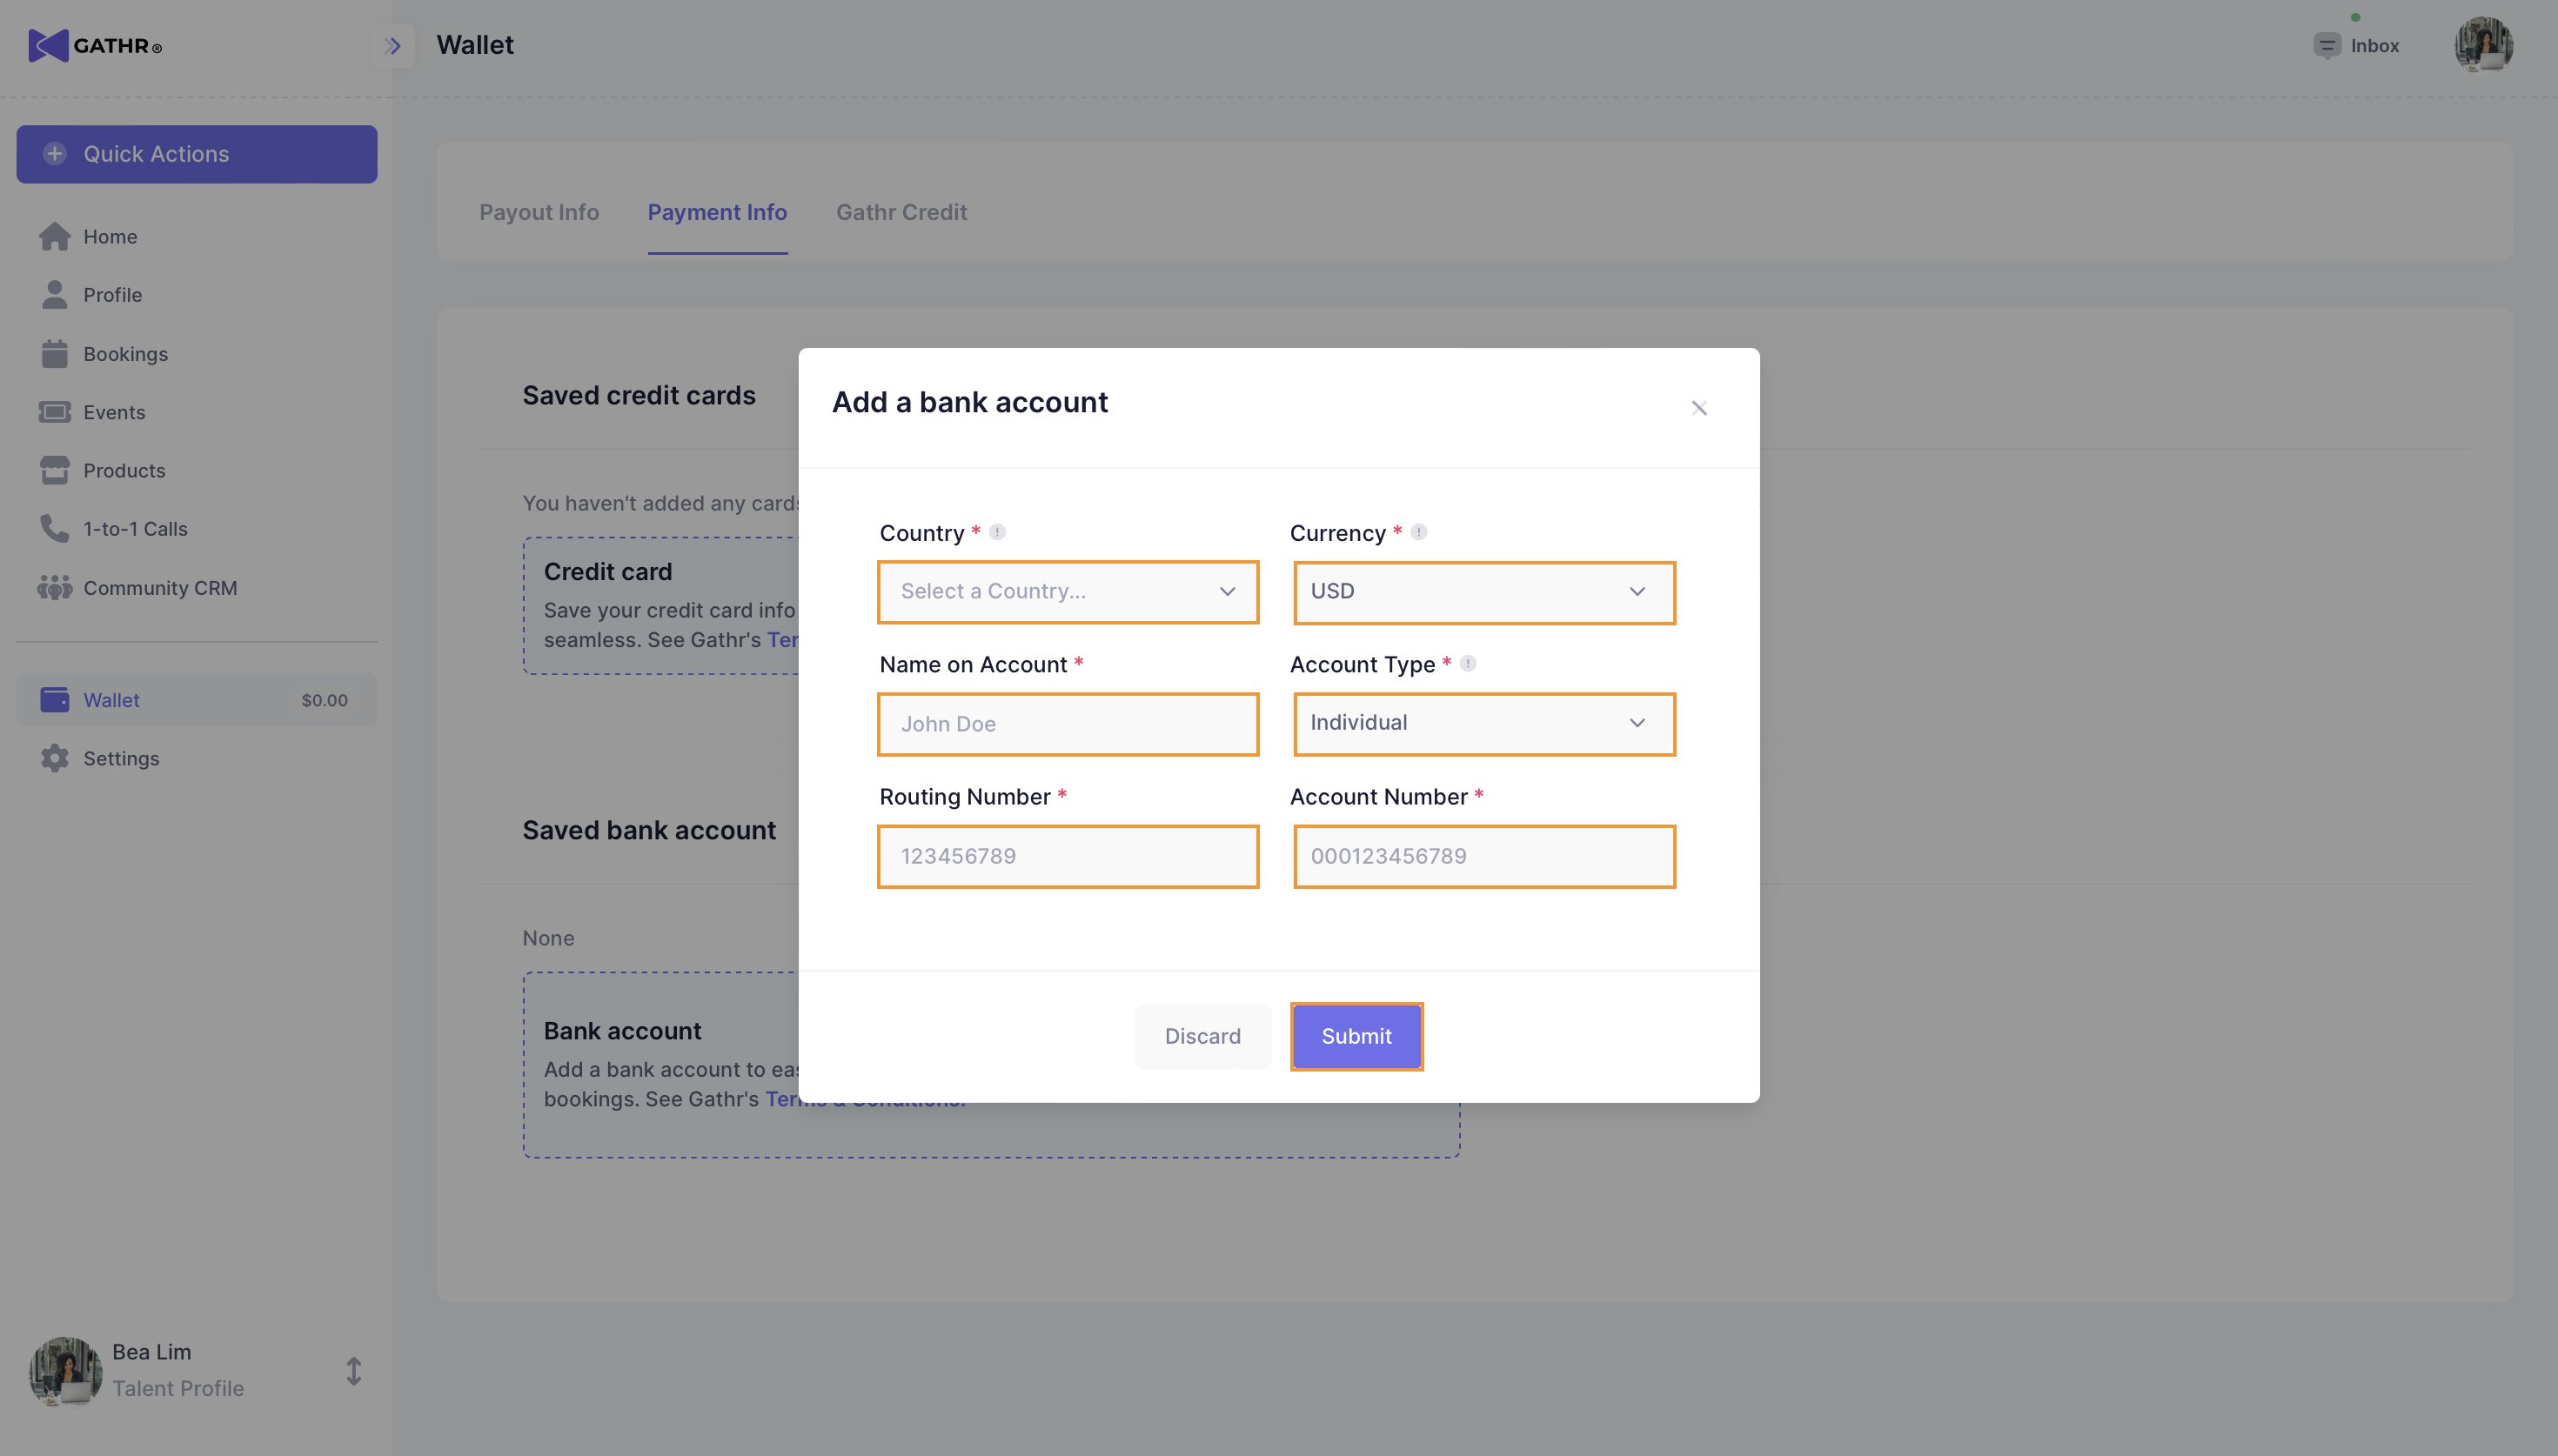Image resolution: width=2558 pixels, height=1456 pixels.
Task: Click the Routing Number input field
Action: (1067, 856)
